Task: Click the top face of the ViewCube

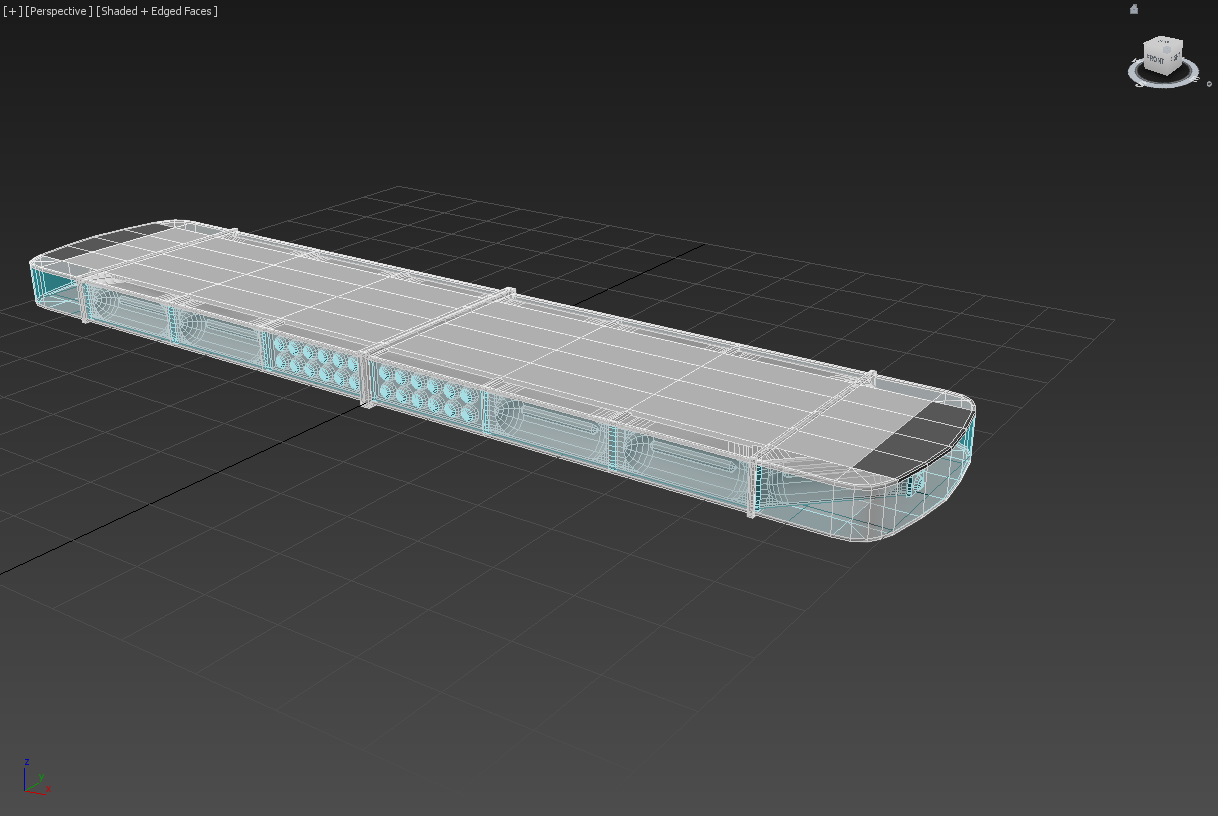Action: coord(1164,42)
